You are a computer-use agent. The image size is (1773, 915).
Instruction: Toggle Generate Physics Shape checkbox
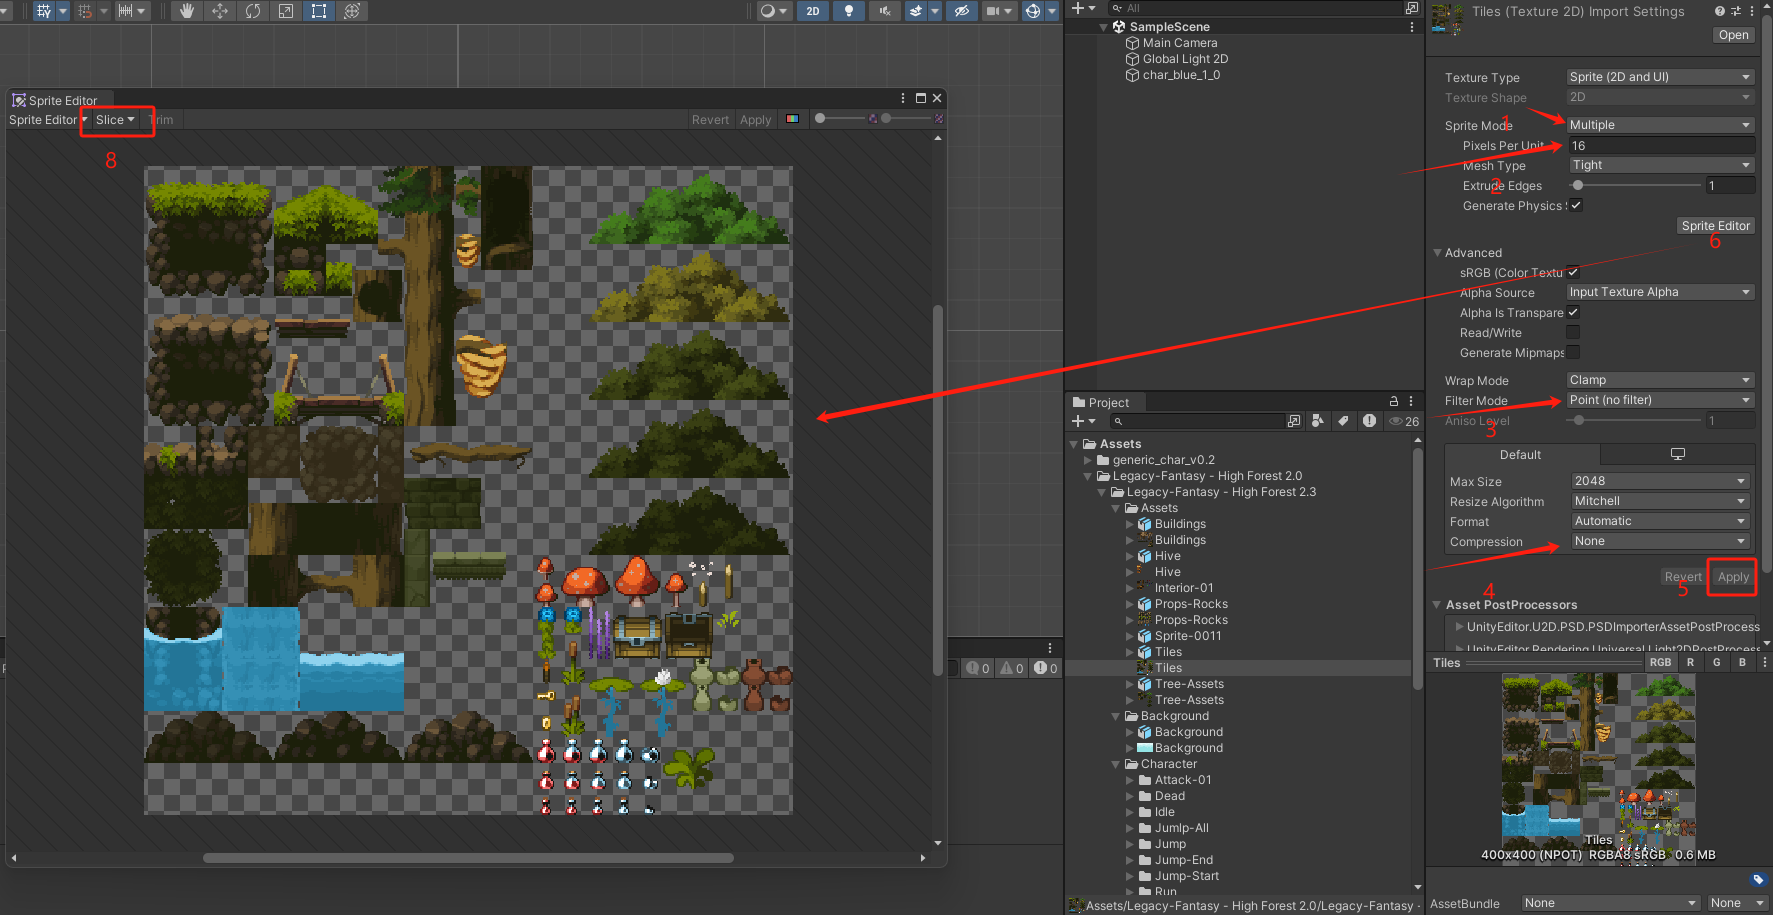coord(1576,205)
